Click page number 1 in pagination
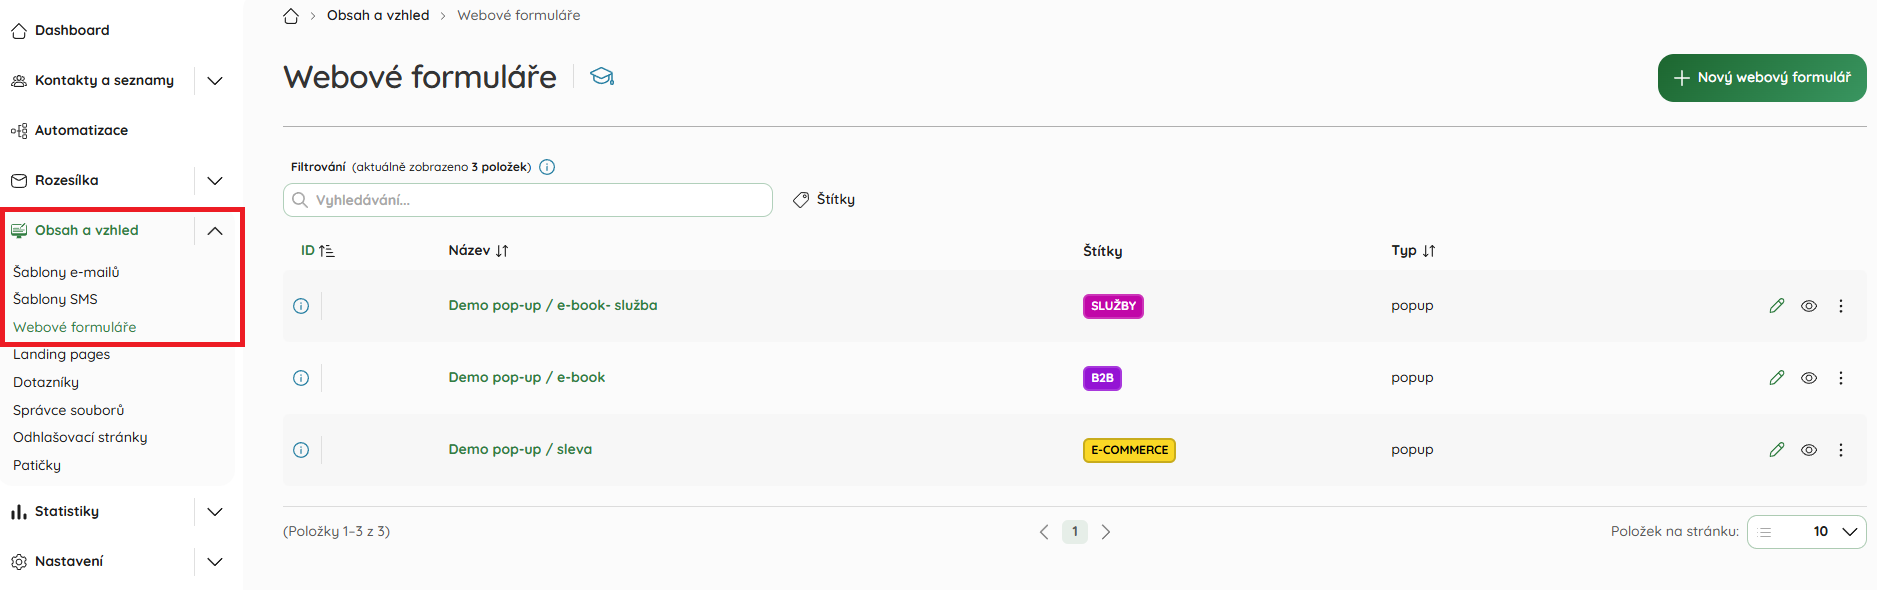This screenshot has height=590, width=1877. pos(1075,532)
